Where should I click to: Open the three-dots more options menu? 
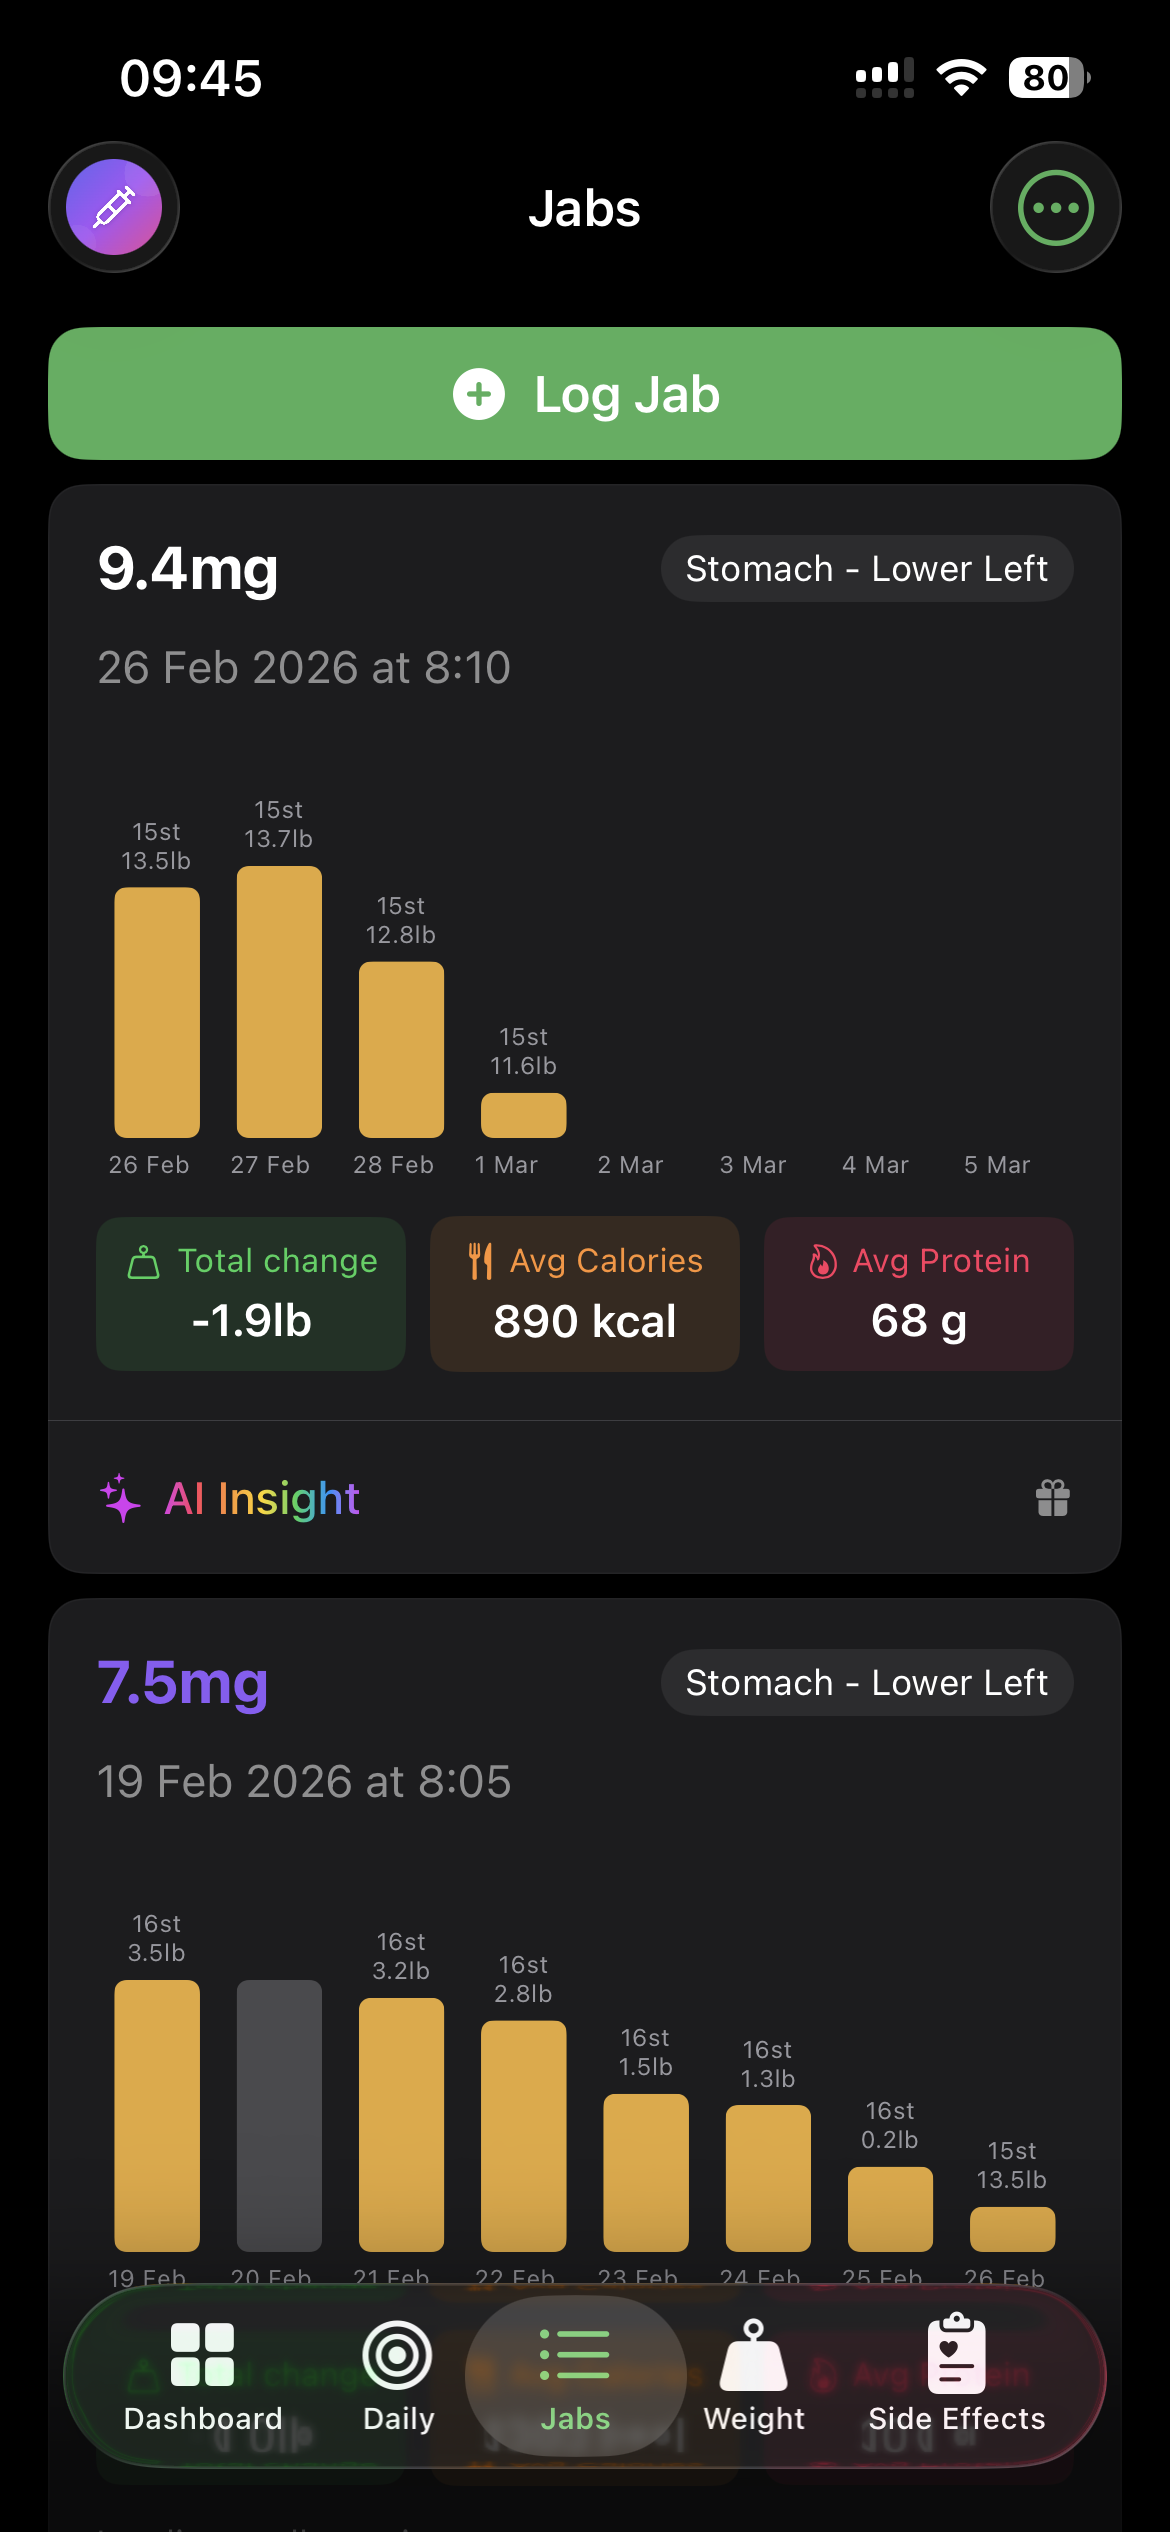[x=1055, y=207]
